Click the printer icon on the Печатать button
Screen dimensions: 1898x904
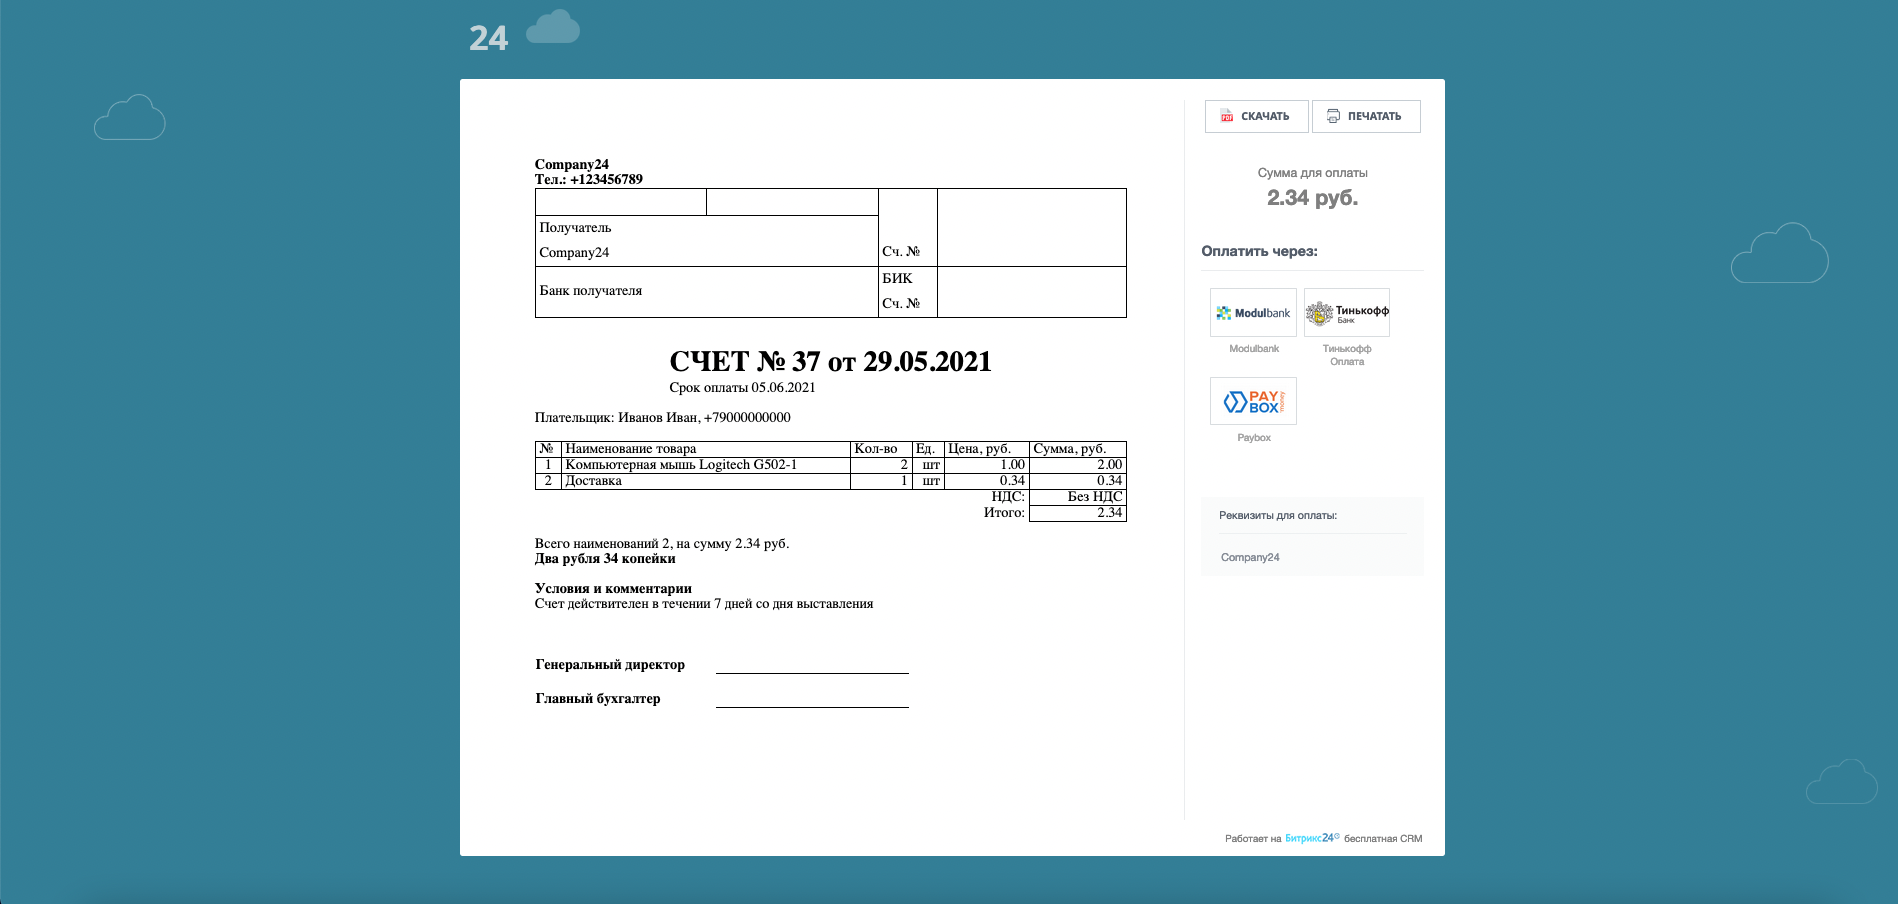pos(1333,117)
